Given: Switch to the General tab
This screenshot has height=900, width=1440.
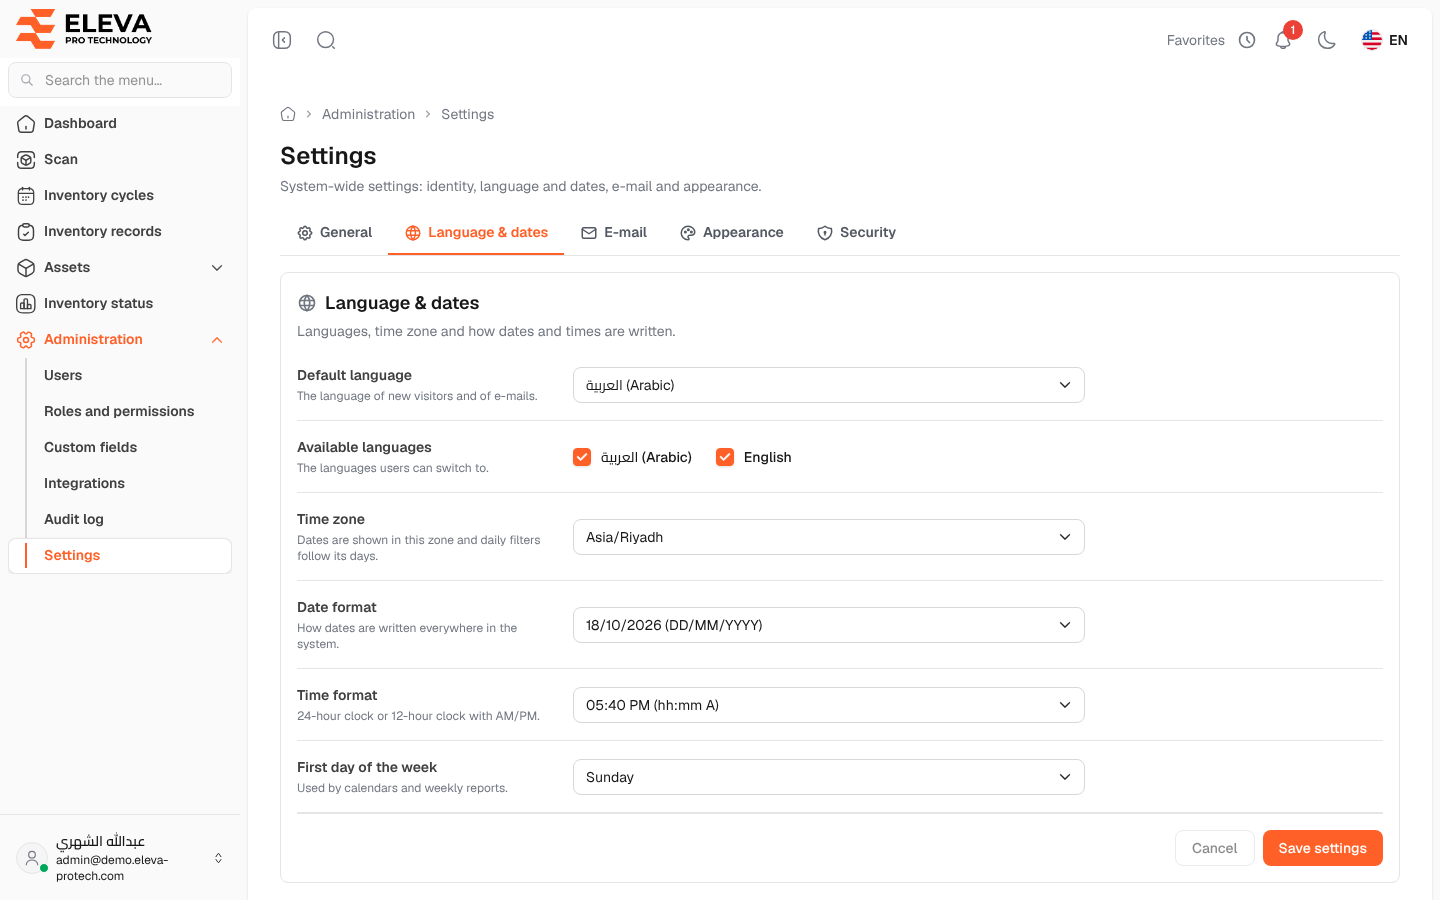Looking at the screenshot, I should [334, 233].
